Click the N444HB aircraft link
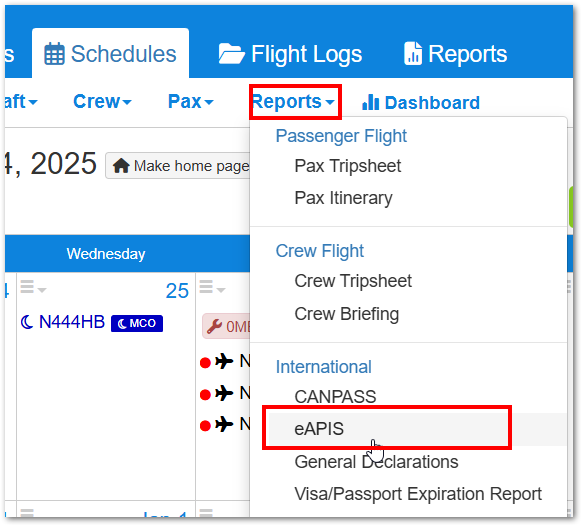The width and height of the screenshot is (582, 526). click(x=72, y=322)
